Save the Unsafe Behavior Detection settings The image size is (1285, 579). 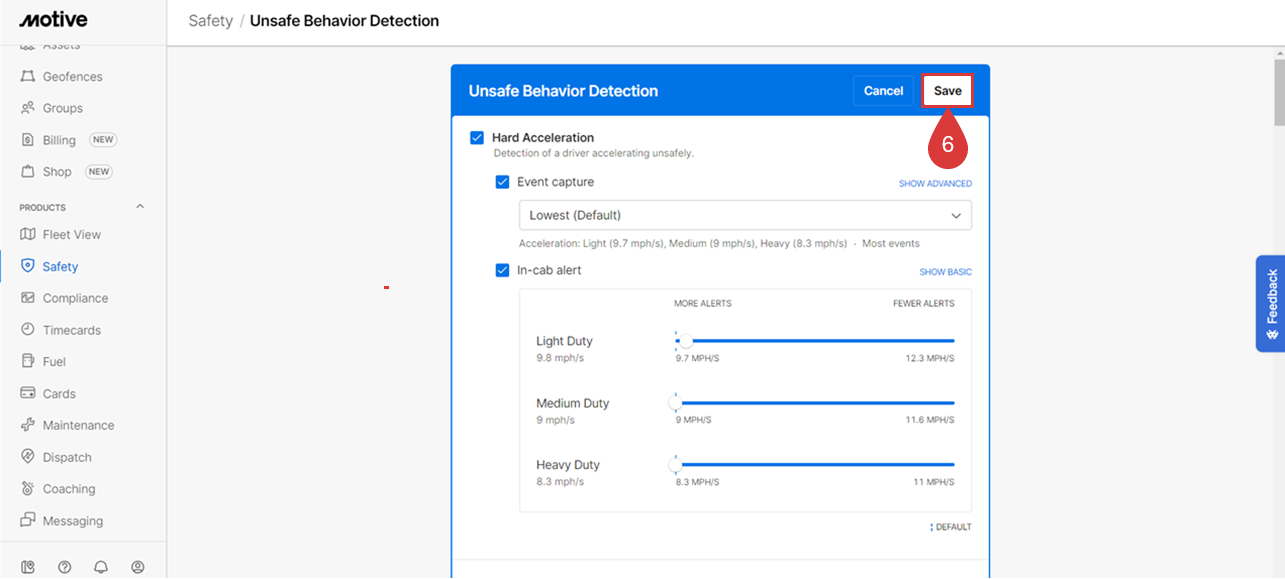click(x=947, y=91)
